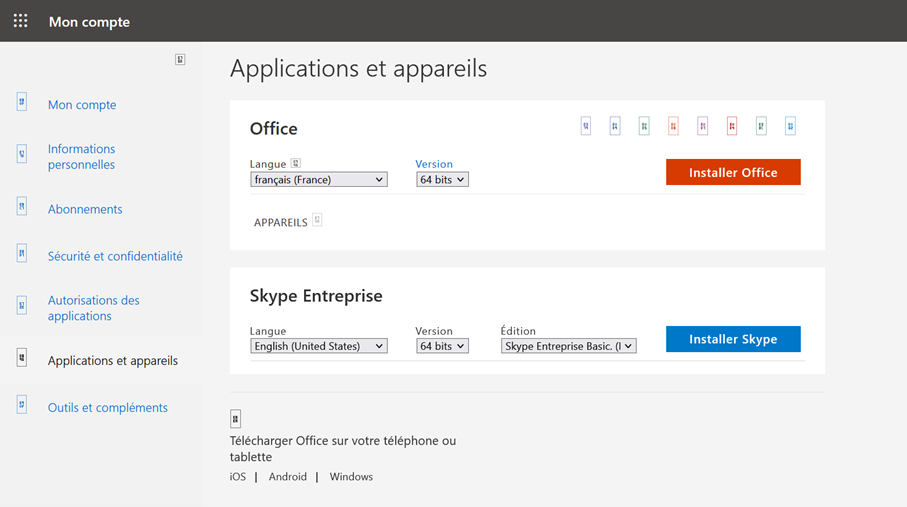The height and width of the screenshot is (507, 907).
Task: Click the info icon next to Office Langue
Action: pos(296,163)
